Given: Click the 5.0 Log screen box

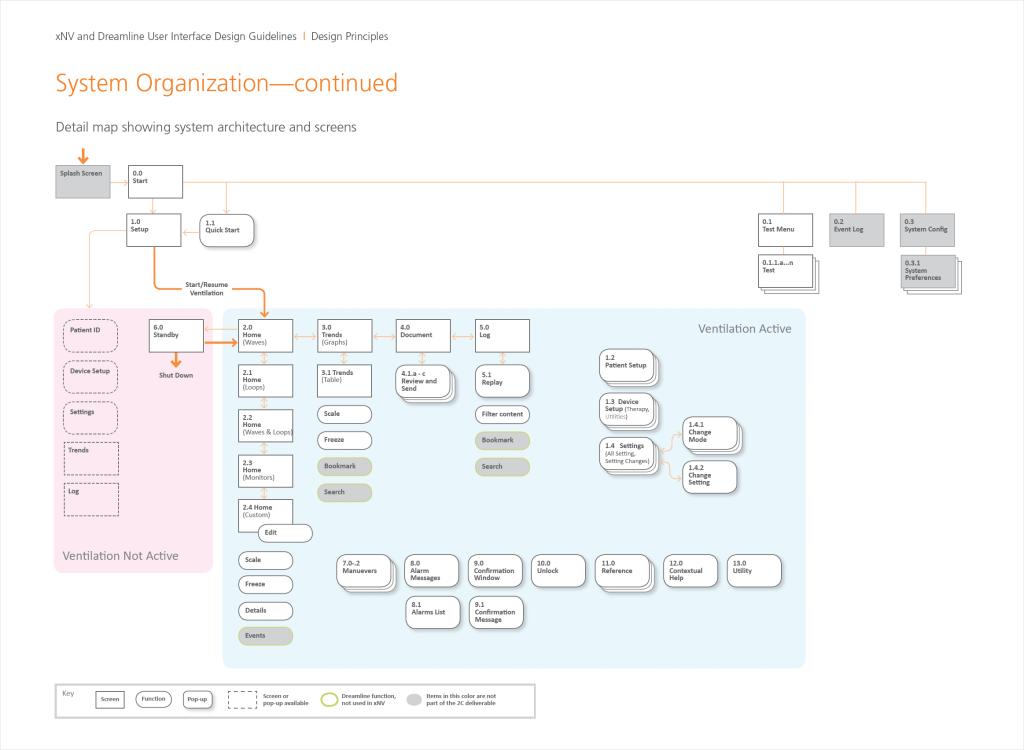Looking at the screenshot, I should click(502, 336).
